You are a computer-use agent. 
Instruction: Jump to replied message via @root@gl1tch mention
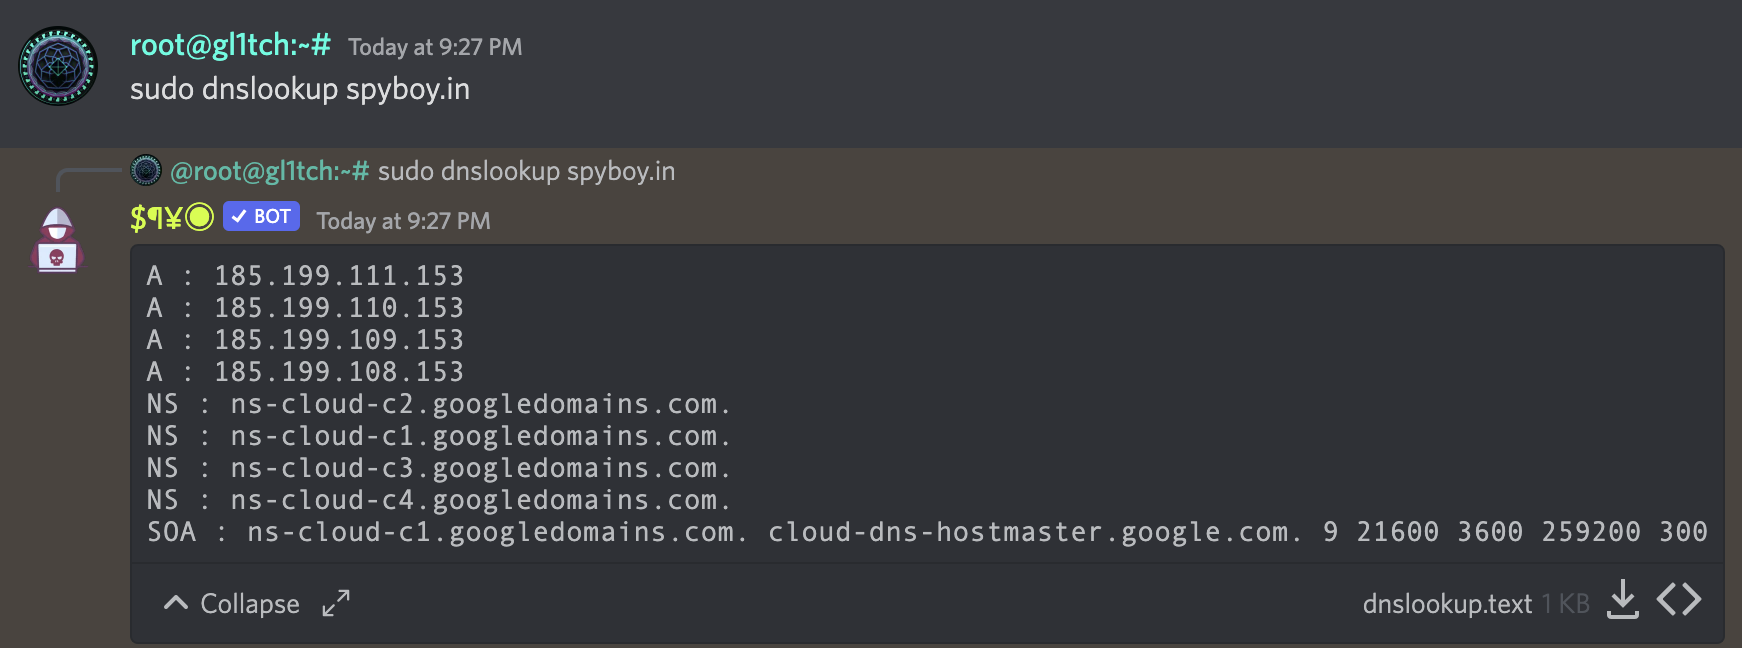click(x=270, y=172)
